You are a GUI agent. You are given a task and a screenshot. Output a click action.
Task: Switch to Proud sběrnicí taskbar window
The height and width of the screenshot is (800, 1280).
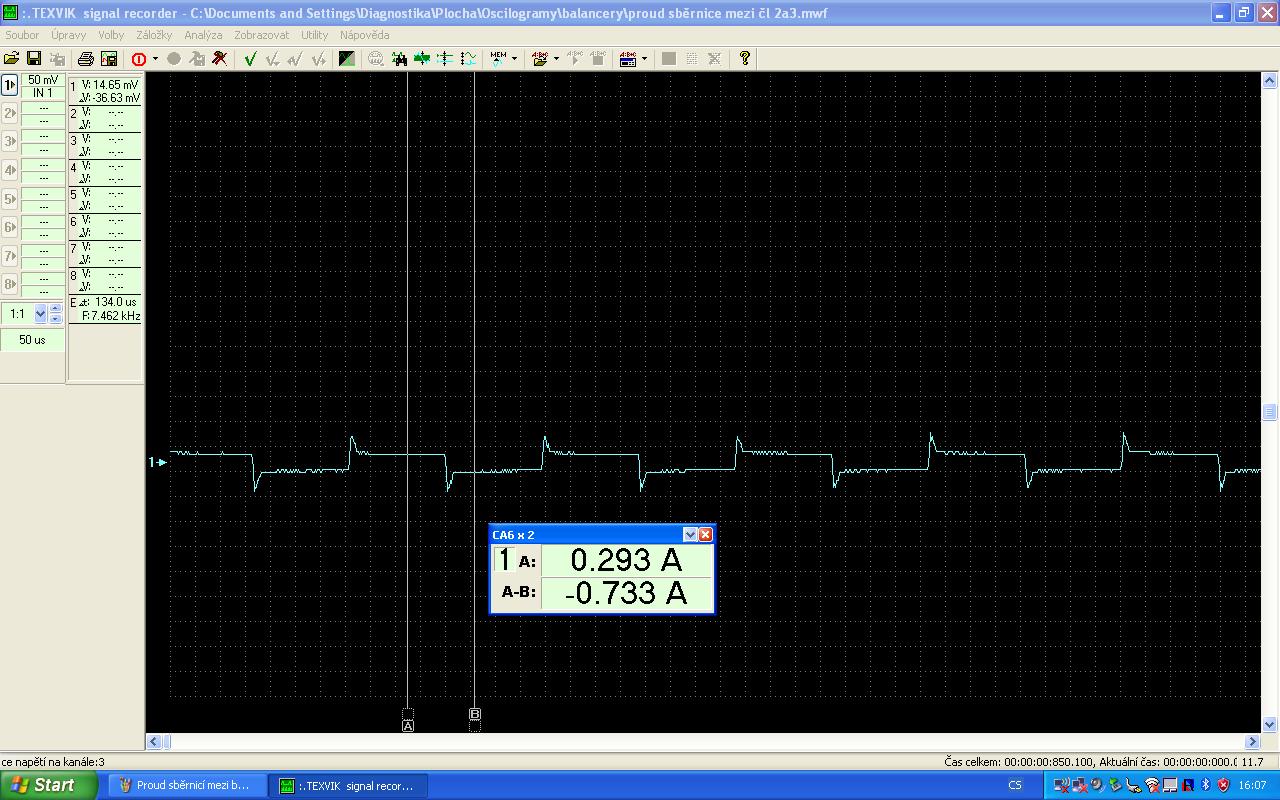(186, 785)
